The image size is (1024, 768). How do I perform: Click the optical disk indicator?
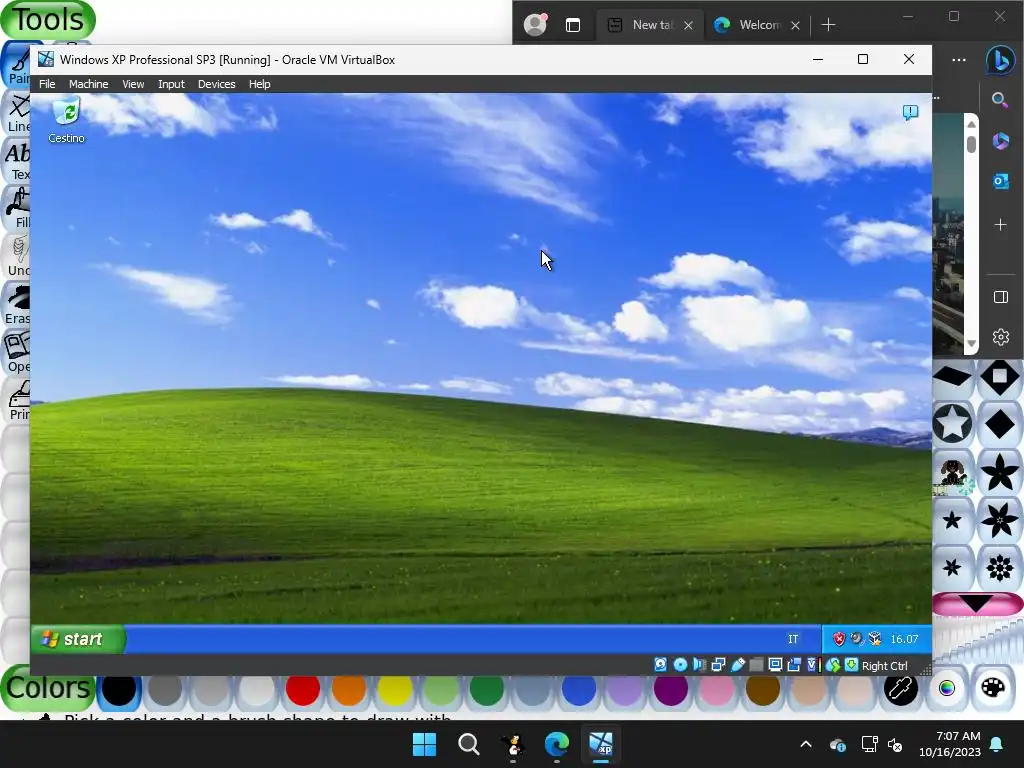[680, 665]
